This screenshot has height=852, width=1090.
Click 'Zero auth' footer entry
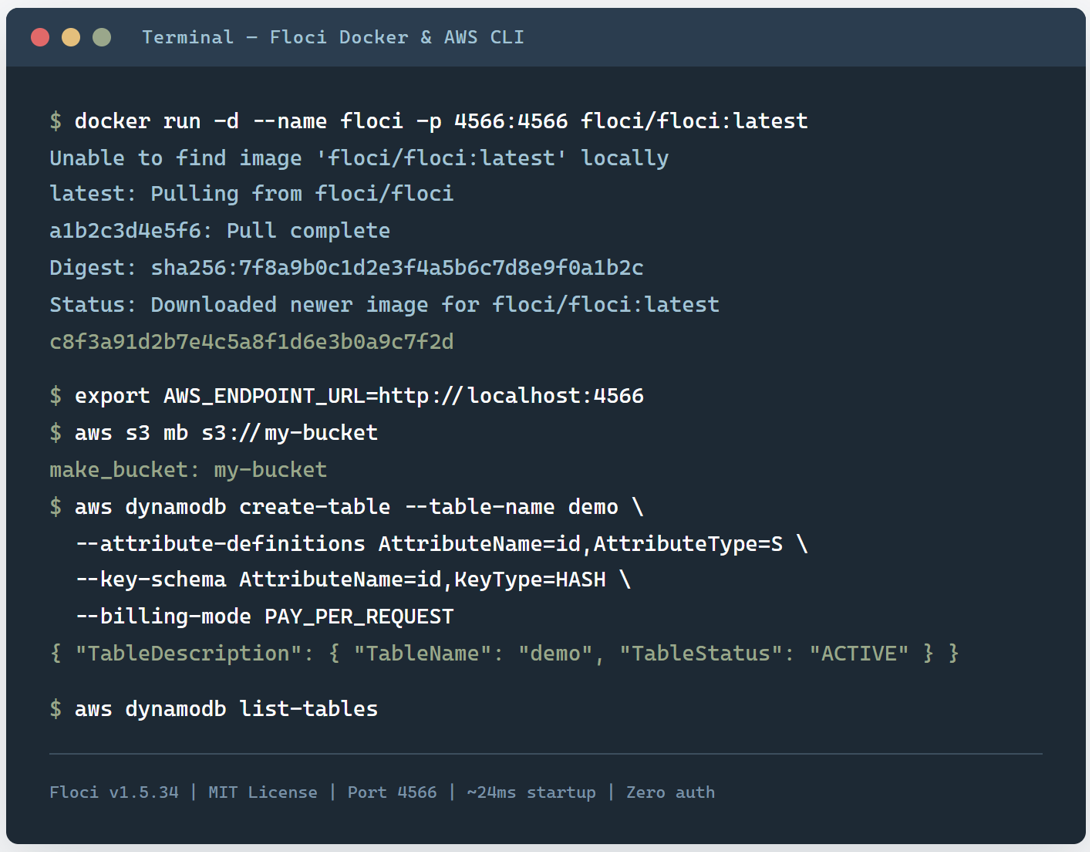[670, 792]
